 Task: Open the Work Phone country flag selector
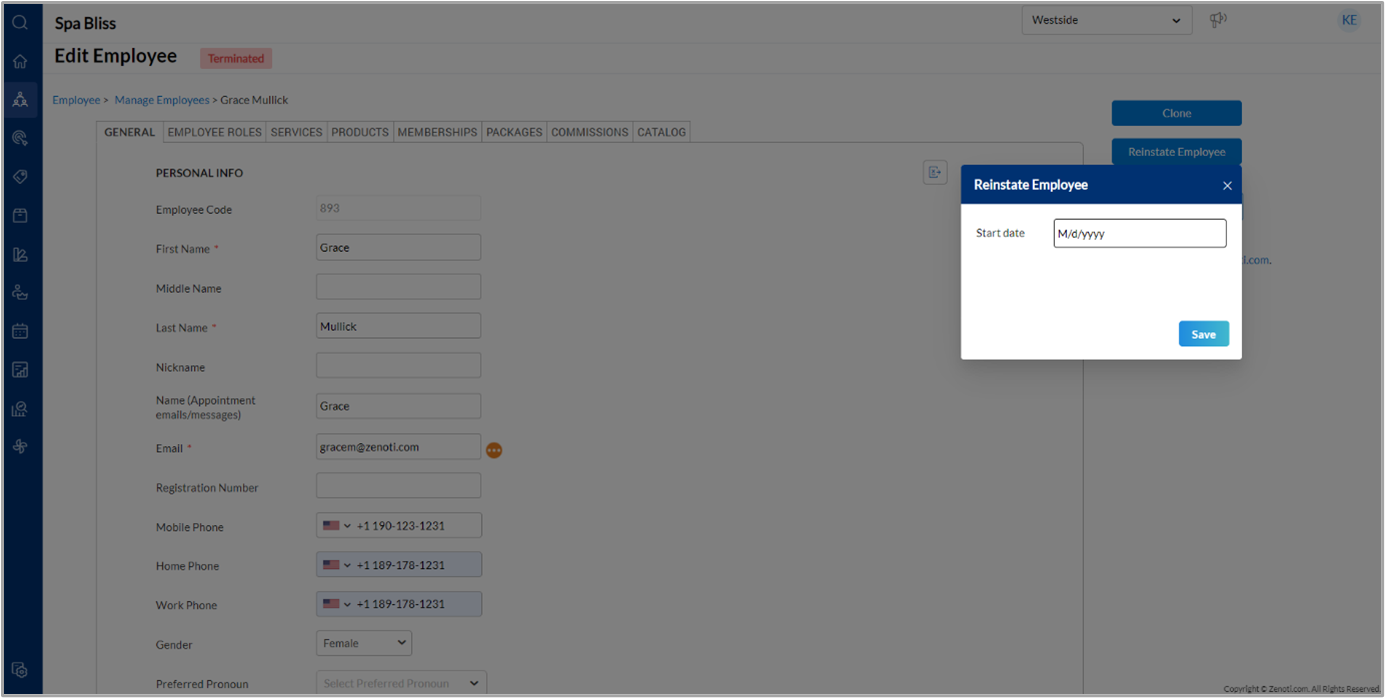pos(337,604)
